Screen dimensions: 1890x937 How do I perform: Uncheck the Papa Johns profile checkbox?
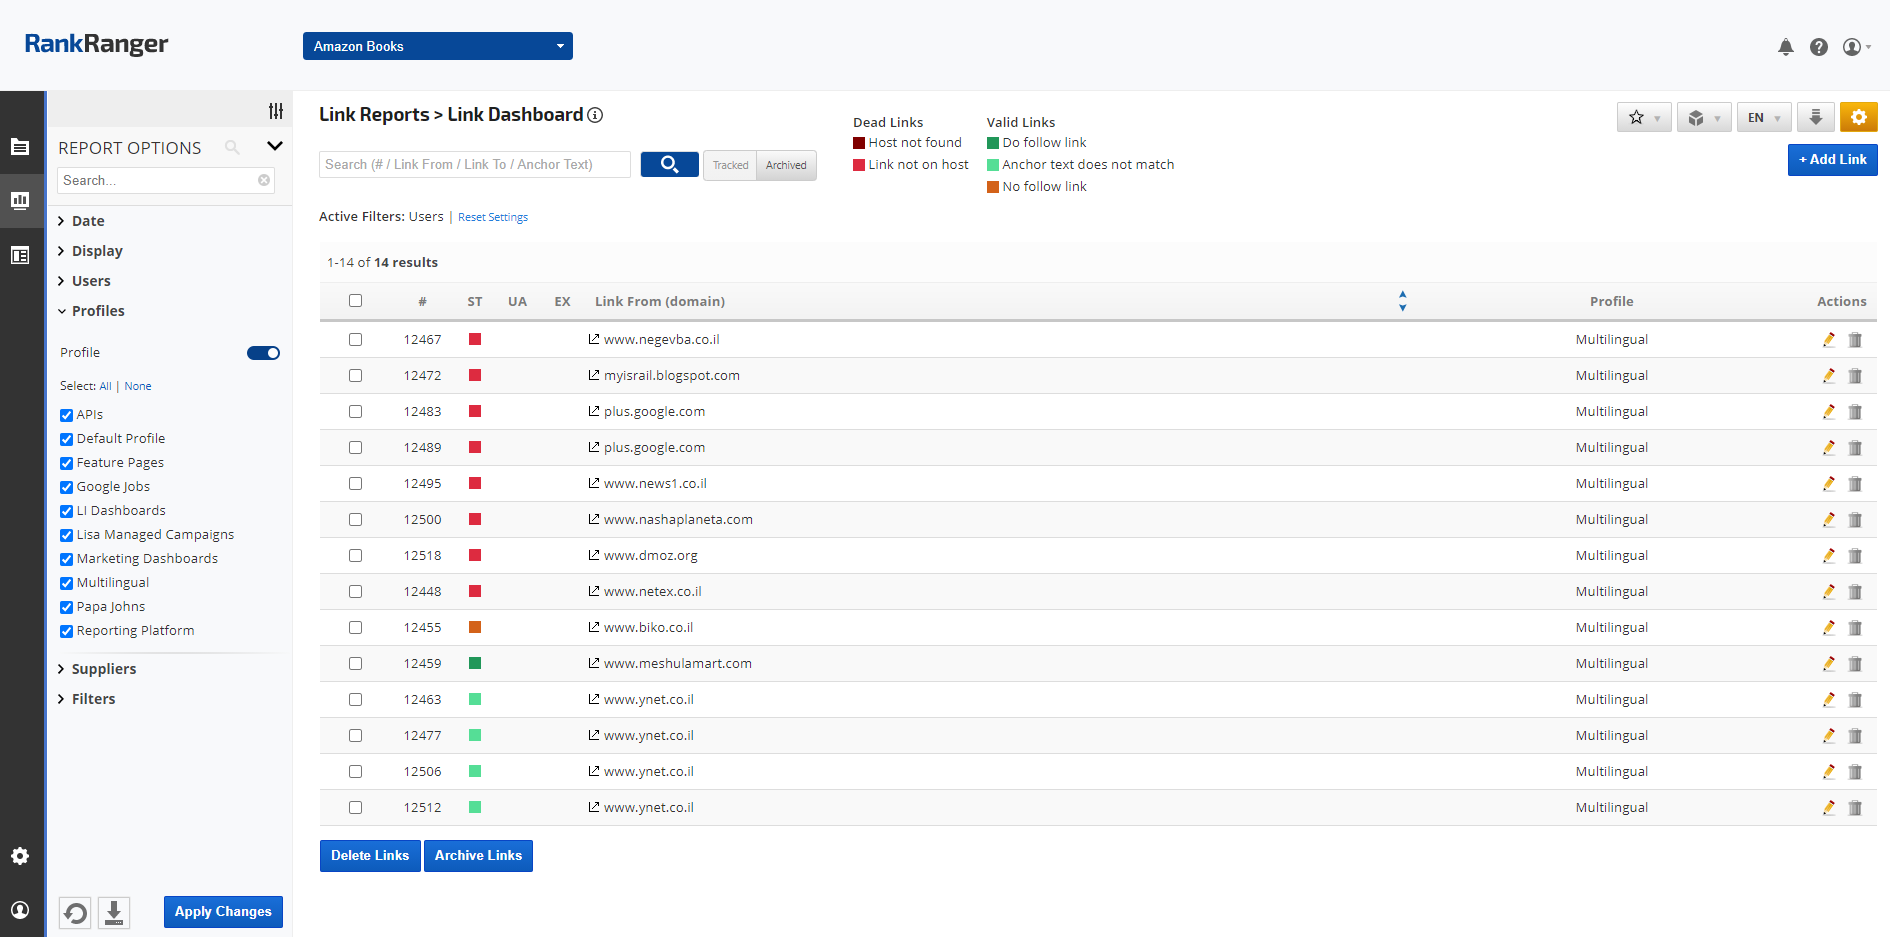click(x=66, y=607)
